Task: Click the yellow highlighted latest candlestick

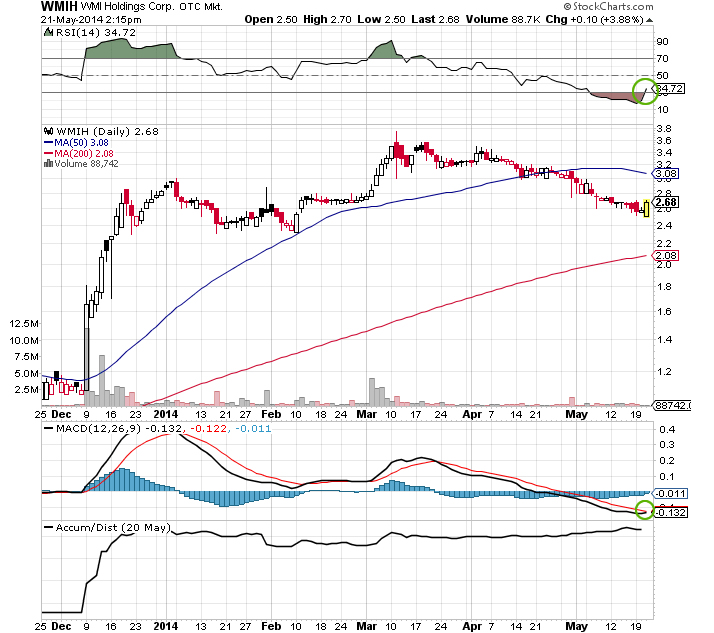Action: [x=646, y=208]
